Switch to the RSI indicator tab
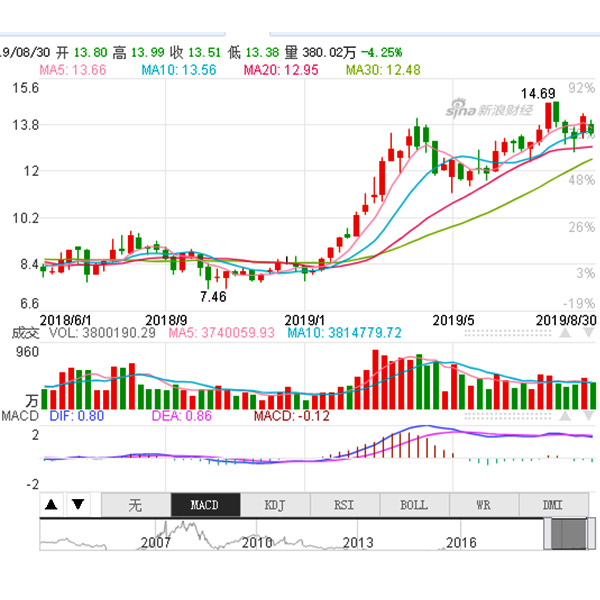 click(x=345, y=505)
